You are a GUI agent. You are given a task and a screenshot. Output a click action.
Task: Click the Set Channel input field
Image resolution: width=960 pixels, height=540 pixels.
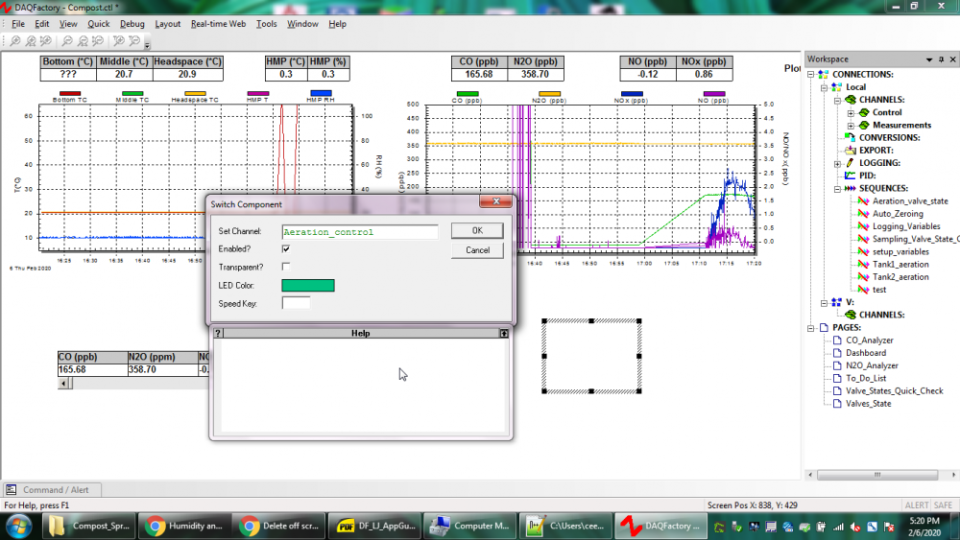(360, 231)
